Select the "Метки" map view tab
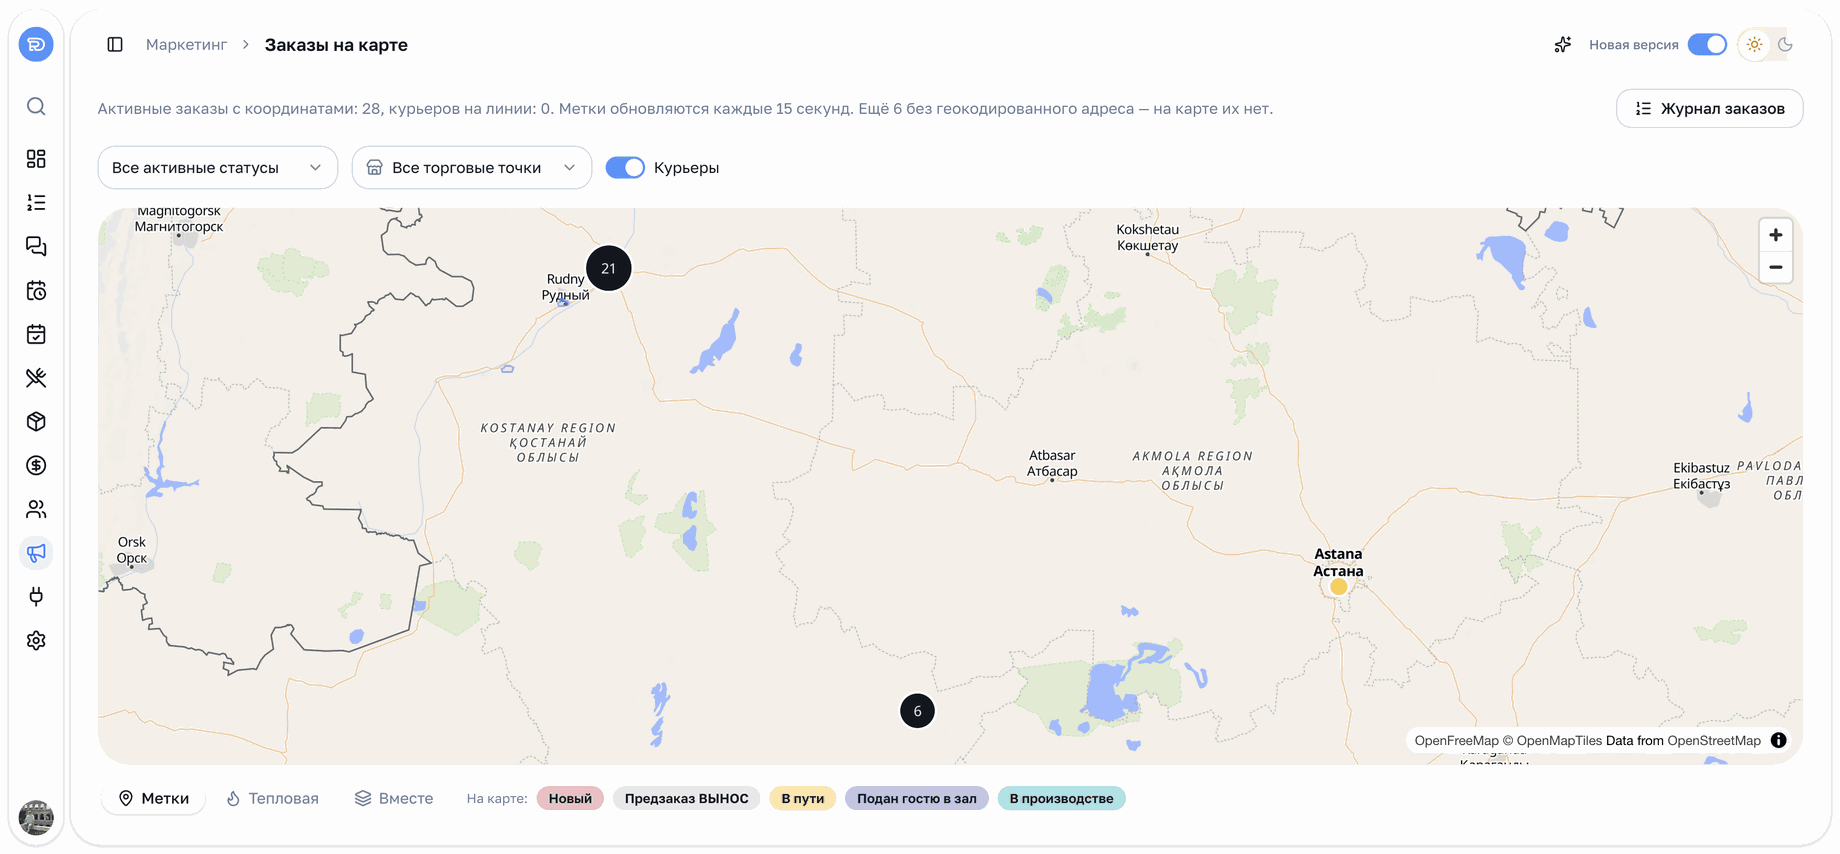 pyautogui.click(x=154, y=798)
